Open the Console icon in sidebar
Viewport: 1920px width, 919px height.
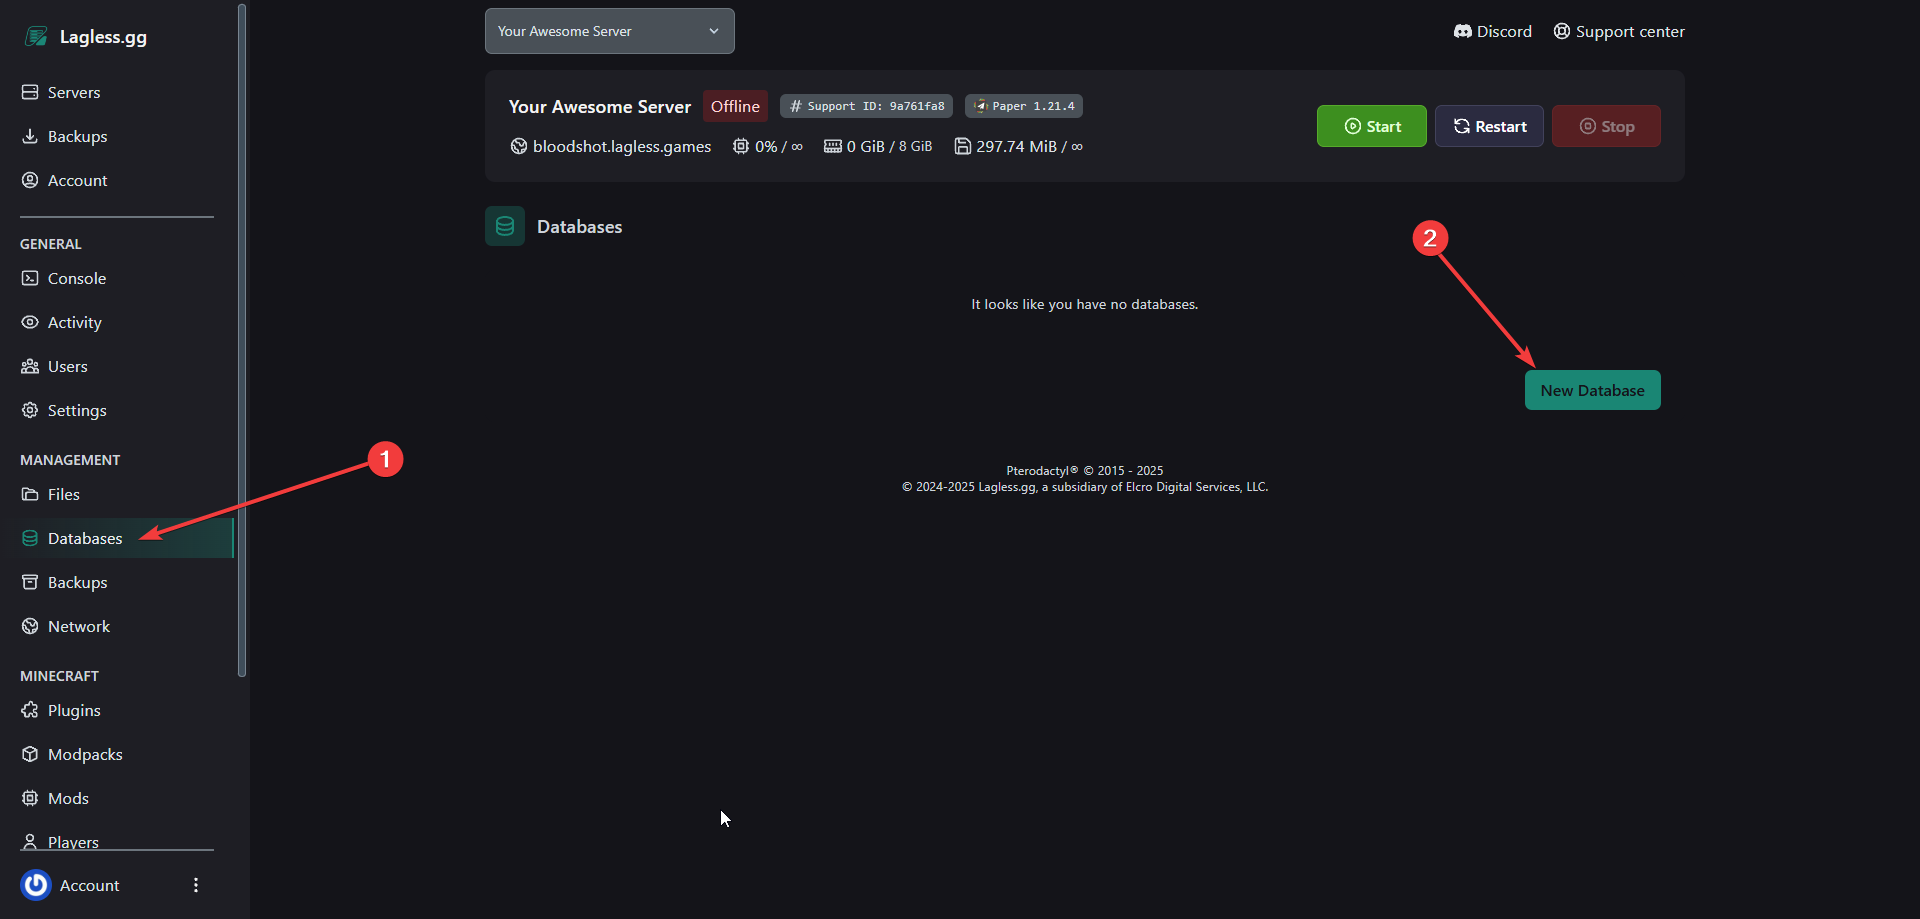30,278
